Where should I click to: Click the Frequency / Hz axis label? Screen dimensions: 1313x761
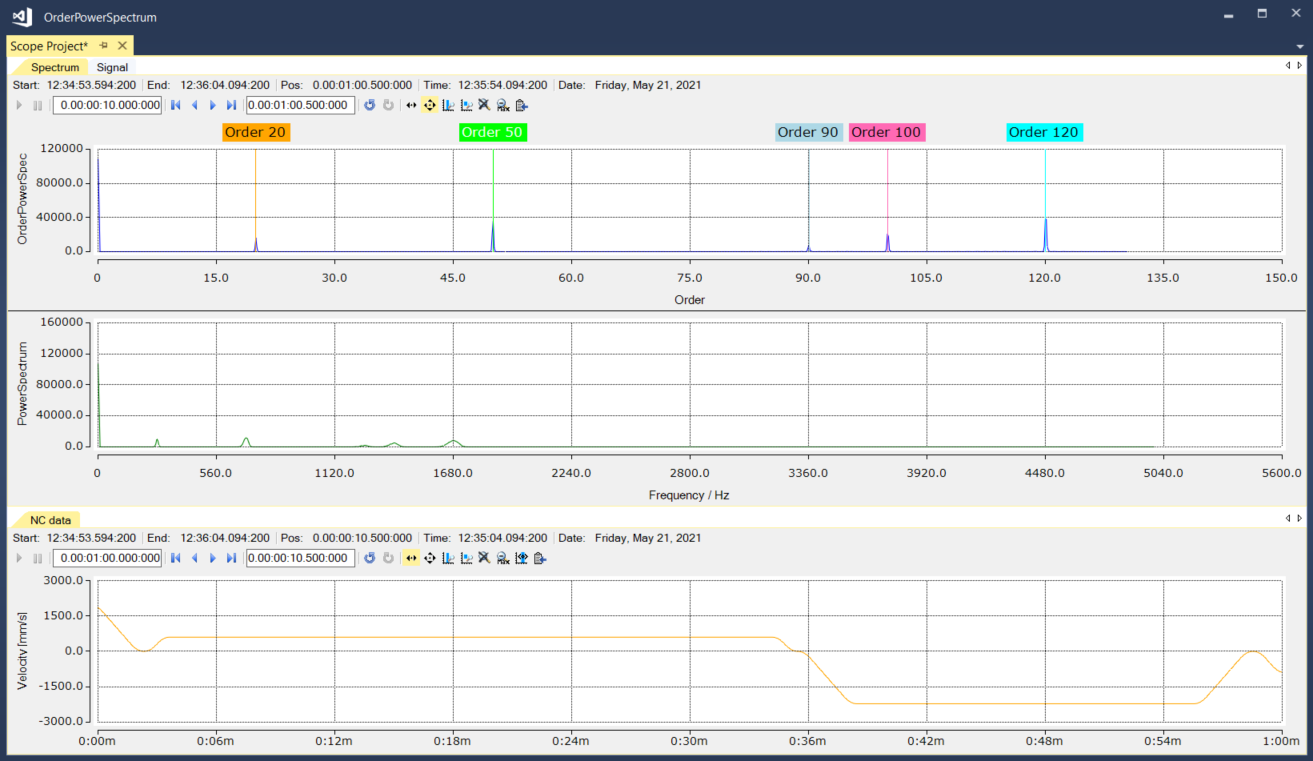click(x=689, y=495)
